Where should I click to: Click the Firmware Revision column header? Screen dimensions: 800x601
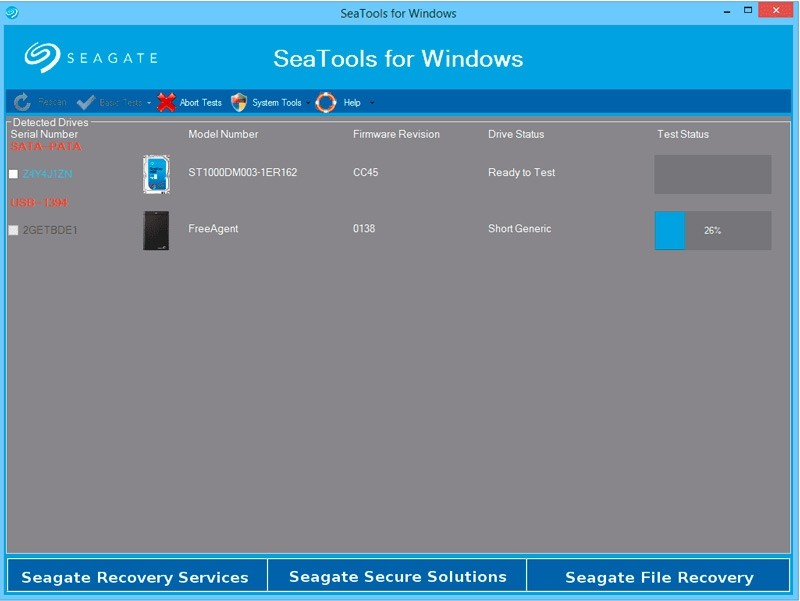(x=396, y=134)
